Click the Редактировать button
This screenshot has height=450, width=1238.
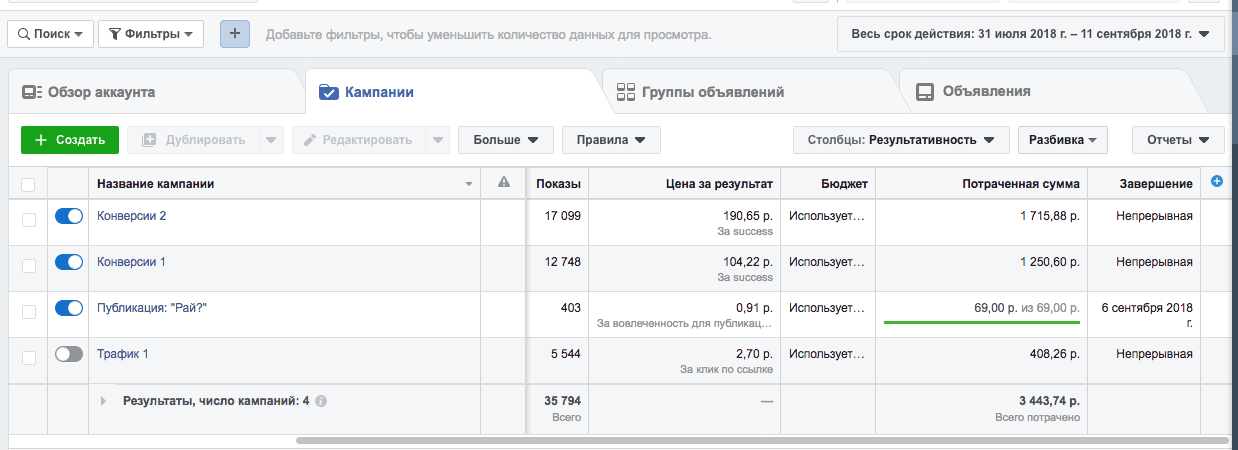359,140
